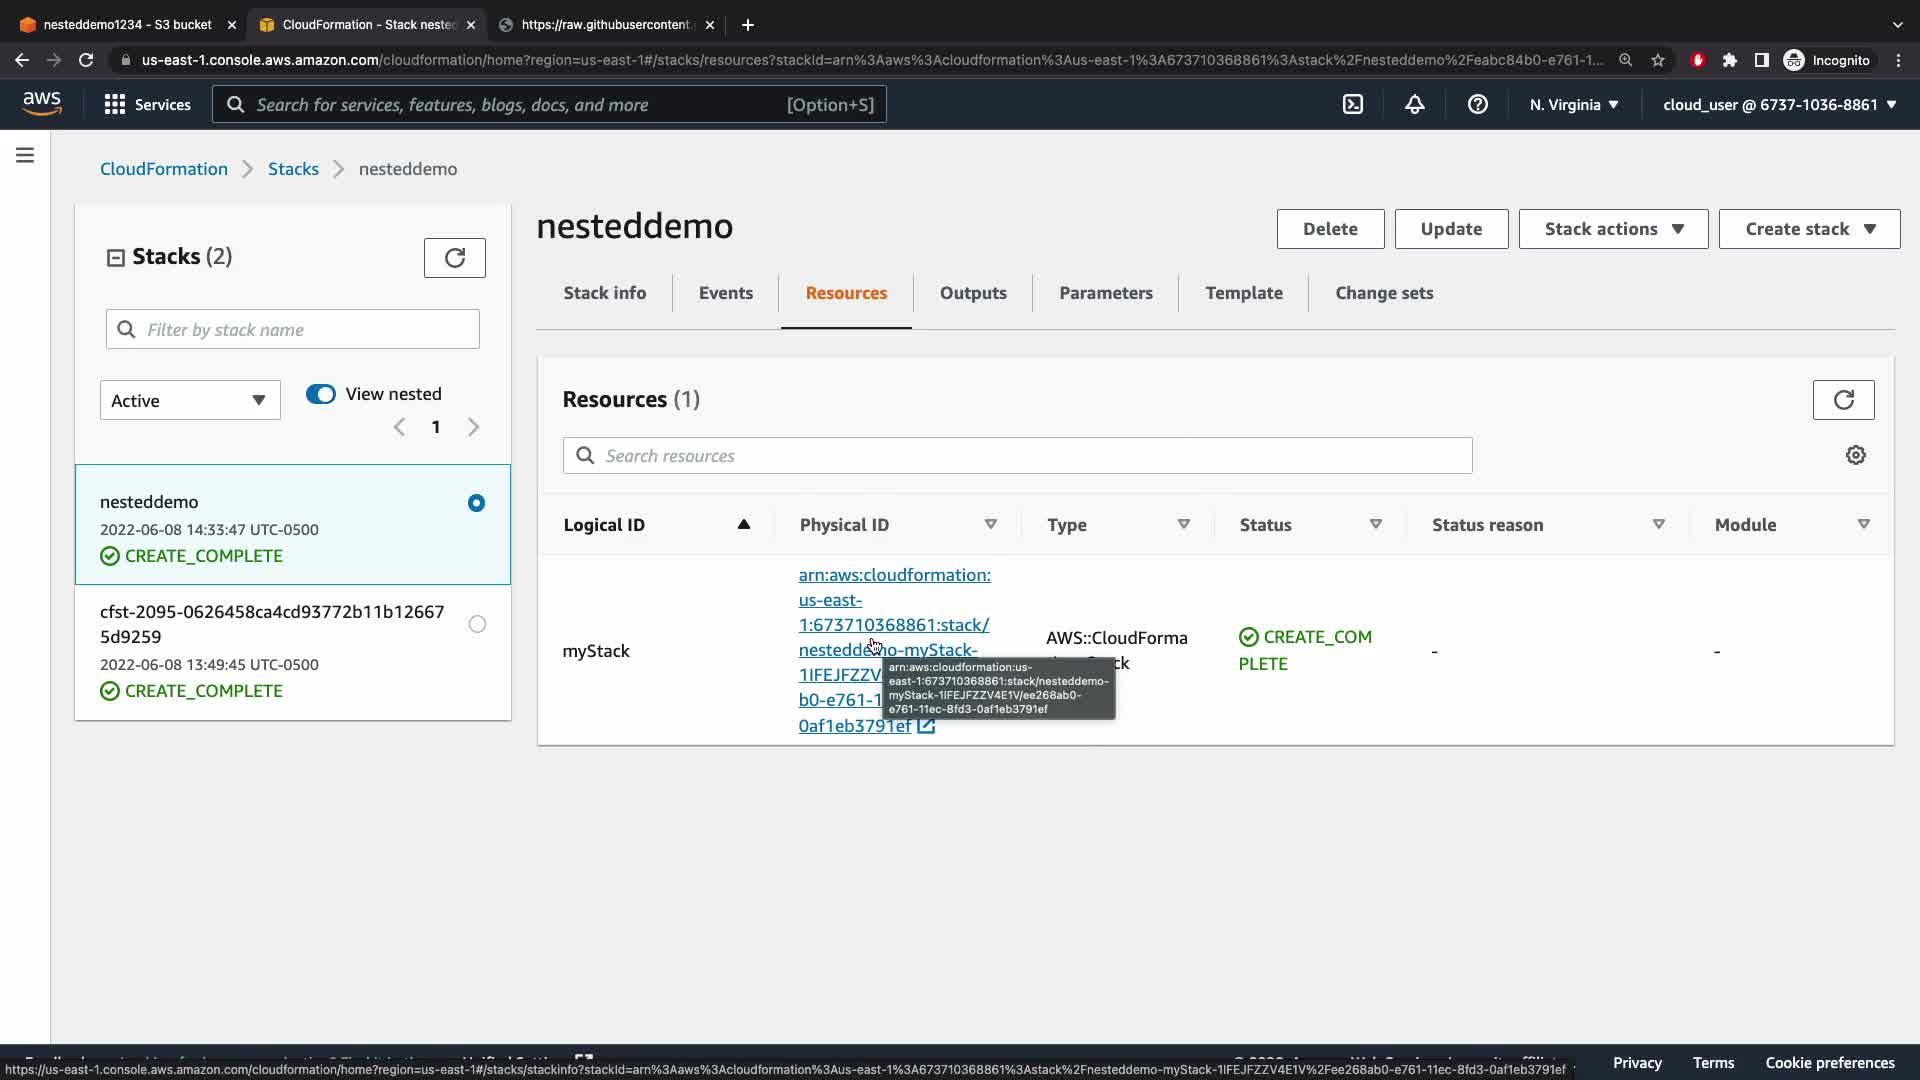Switch to the Template tab
Image resolution: width=1920 pixels, height=1080 pixels.
pos(1243,293)
